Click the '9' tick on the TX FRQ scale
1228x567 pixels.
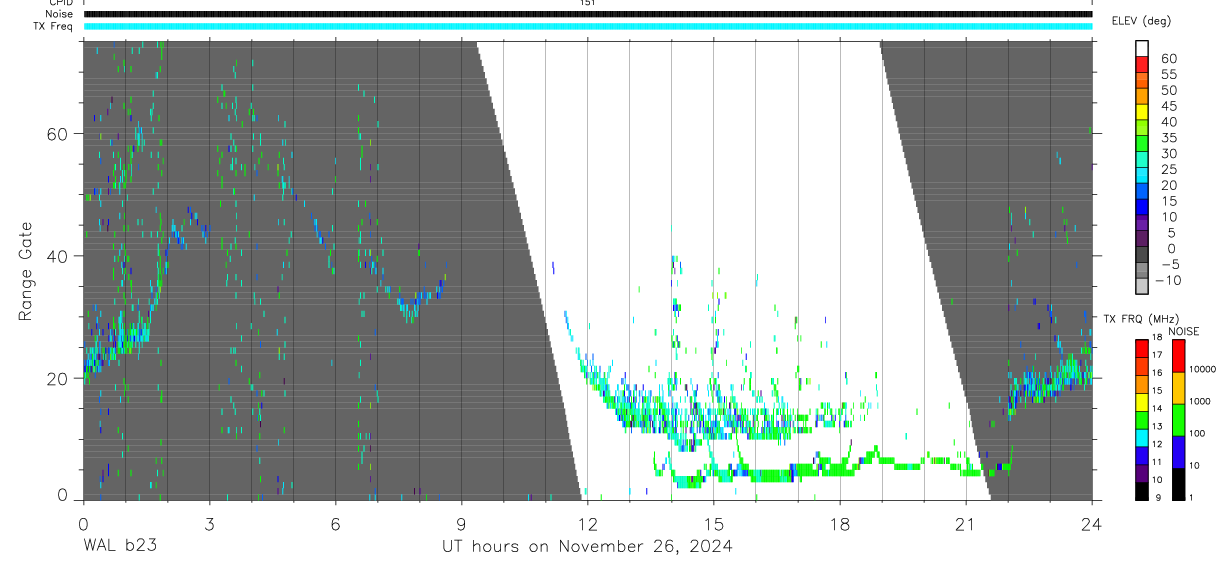1158,498
